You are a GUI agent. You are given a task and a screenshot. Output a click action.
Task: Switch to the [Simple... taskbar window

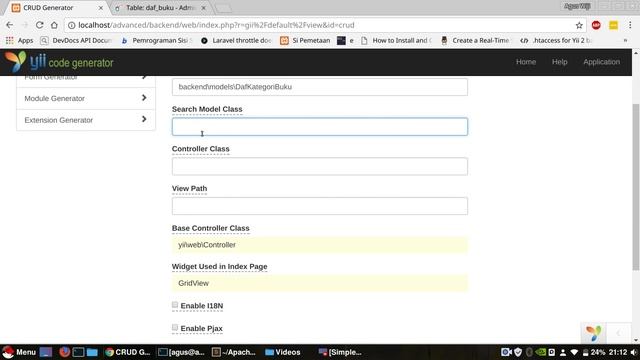[340, 352]
